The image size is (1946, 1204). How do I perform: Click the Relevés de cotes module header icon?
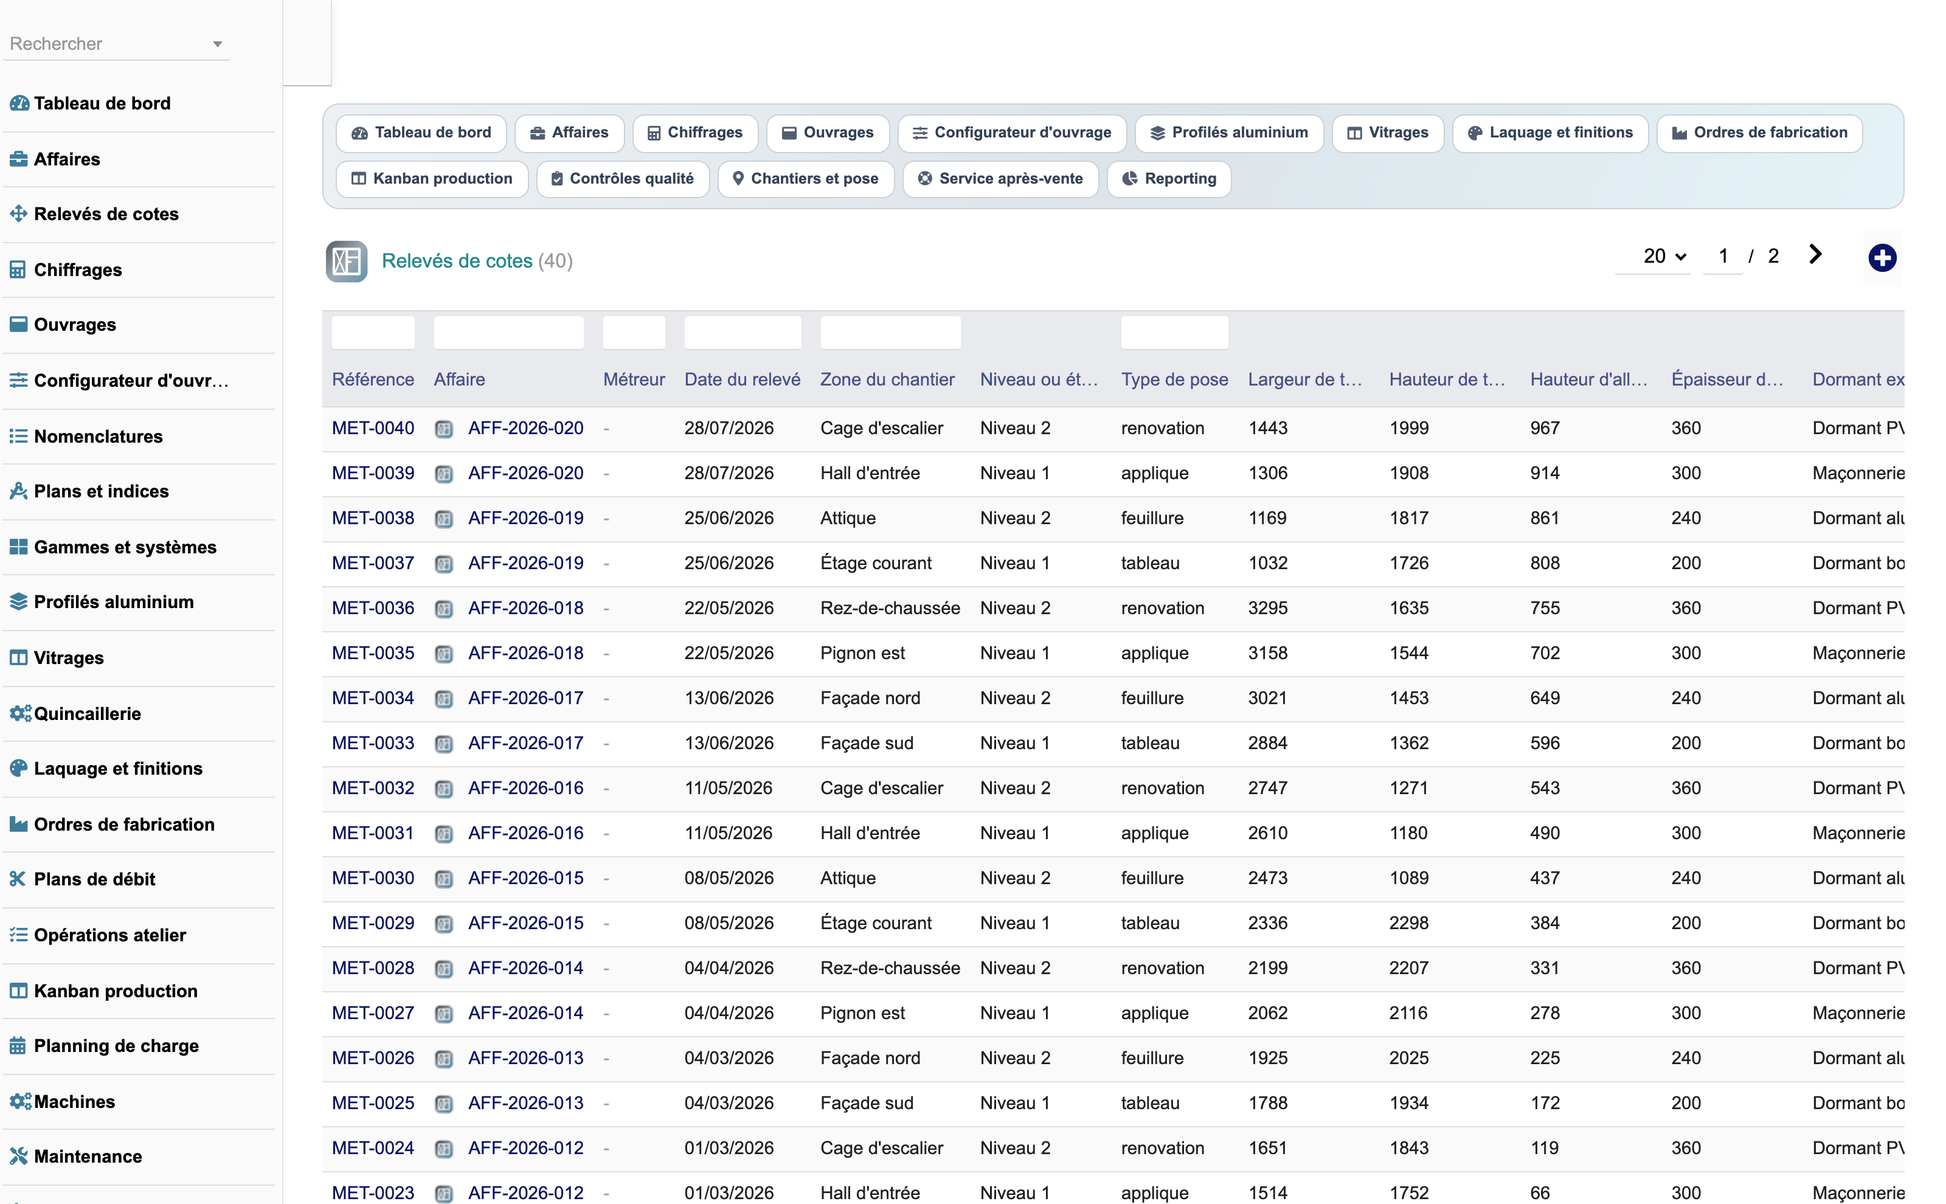click(347, 261)
